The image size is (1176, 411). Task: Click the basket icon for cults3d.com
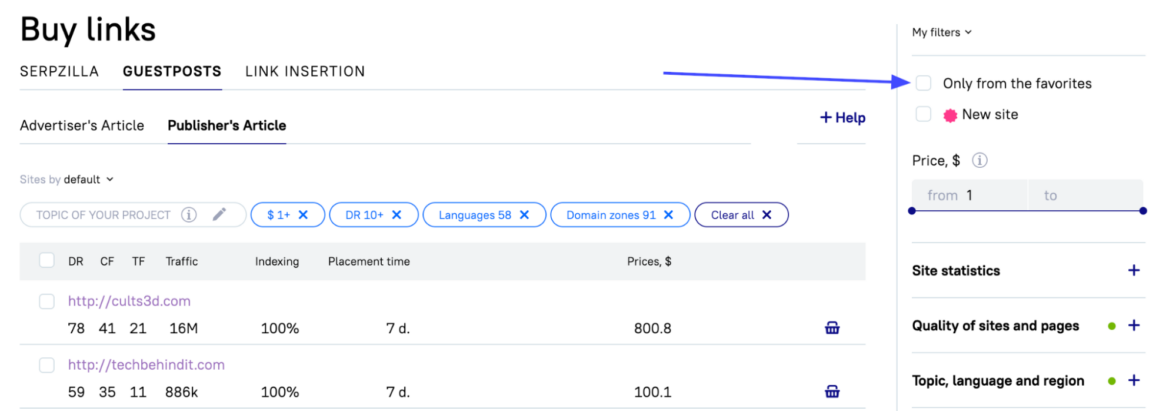832,327
